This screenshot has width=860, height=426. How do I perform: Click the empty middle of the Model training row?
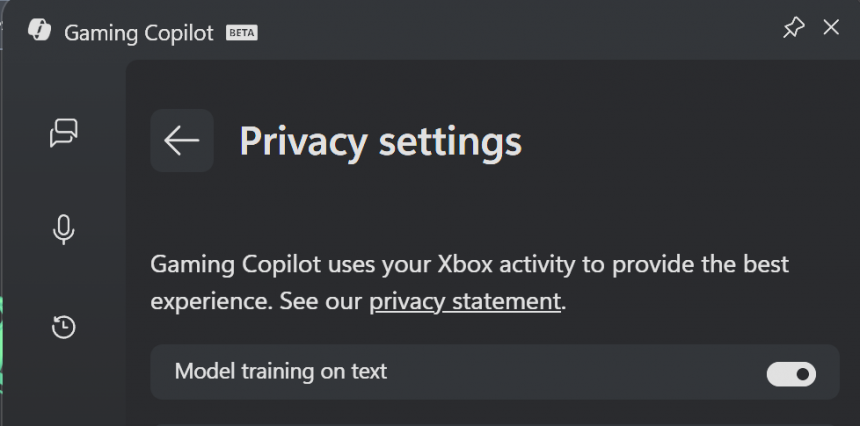pos(570,372)
